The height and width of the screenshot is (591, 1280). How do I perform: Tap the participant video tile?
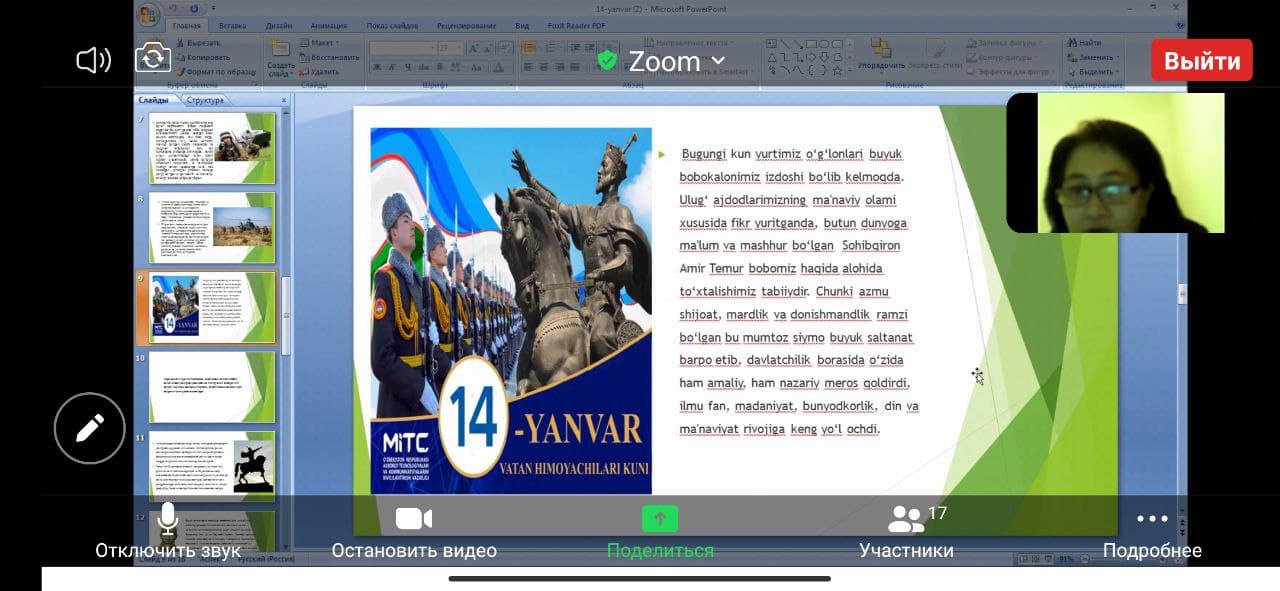coord(1115,163)
